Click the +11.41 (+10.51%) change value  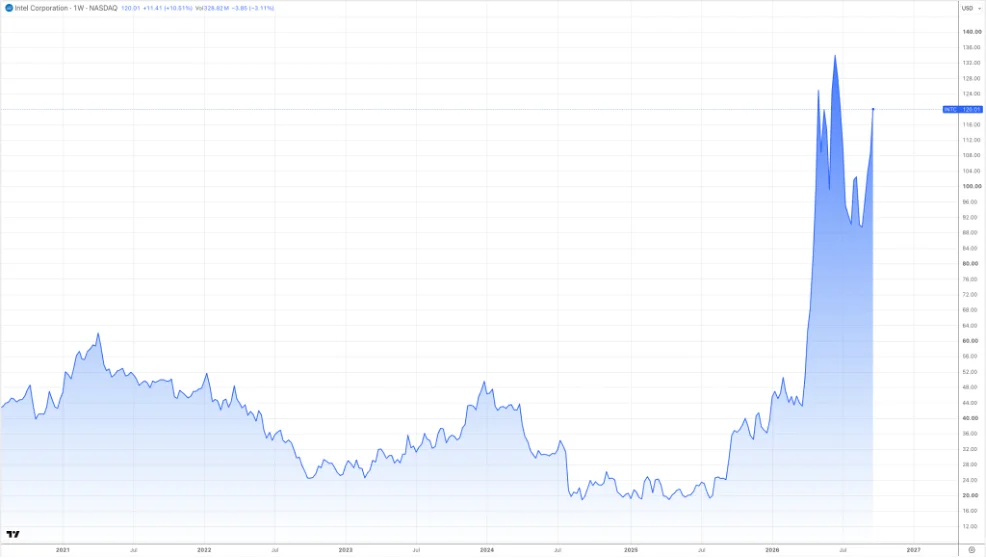(x=167, y=8)
